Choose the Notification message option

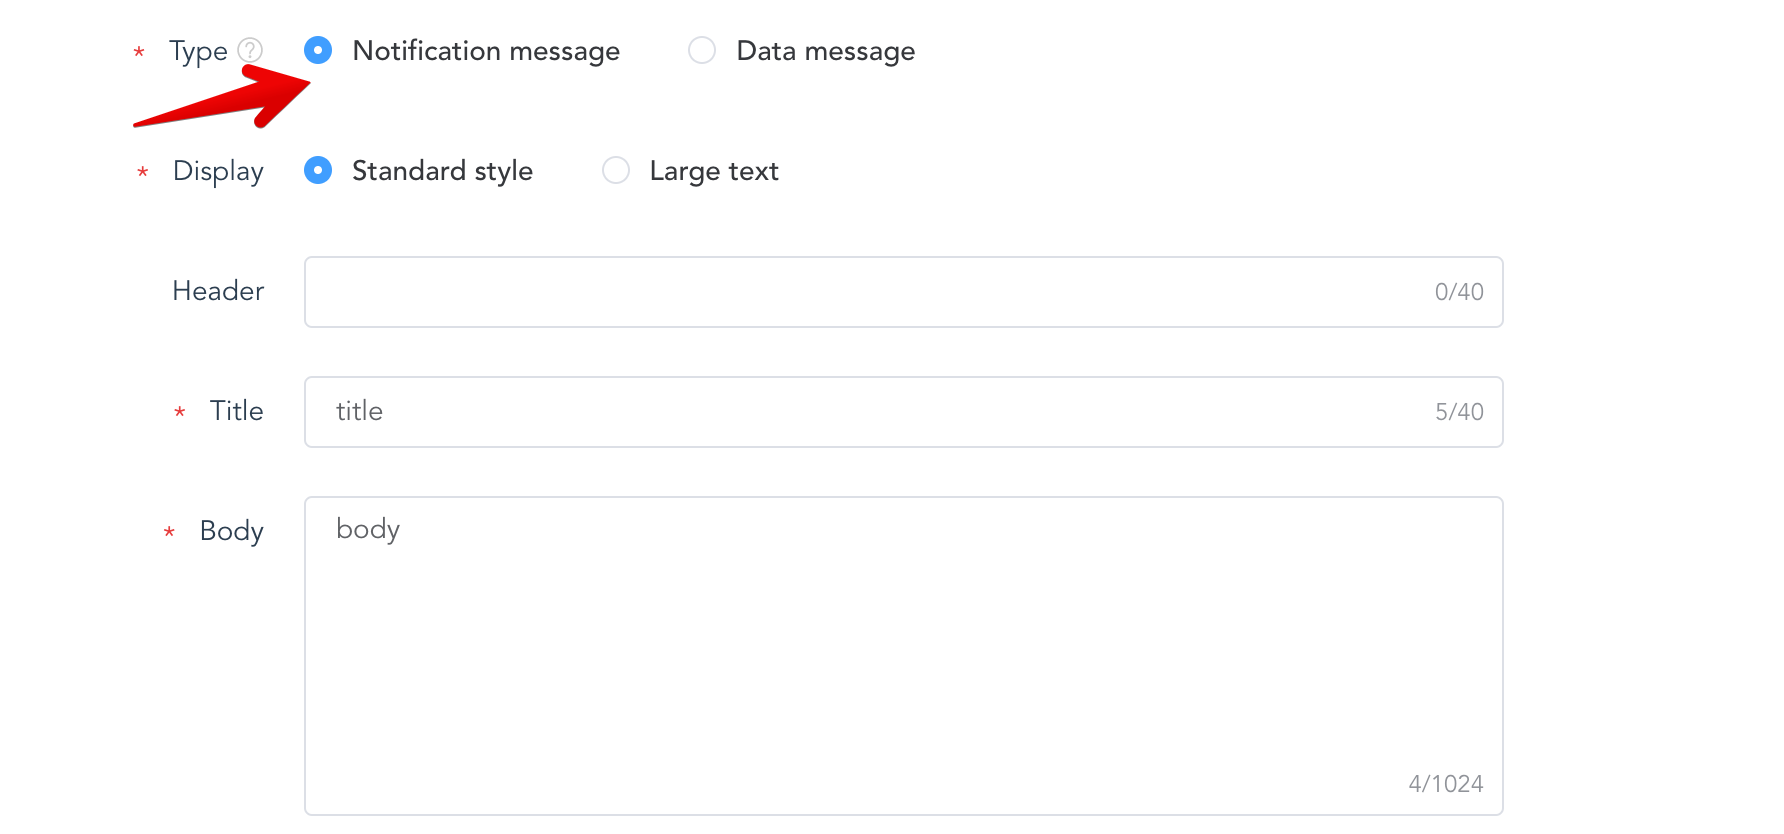[317, 50]
